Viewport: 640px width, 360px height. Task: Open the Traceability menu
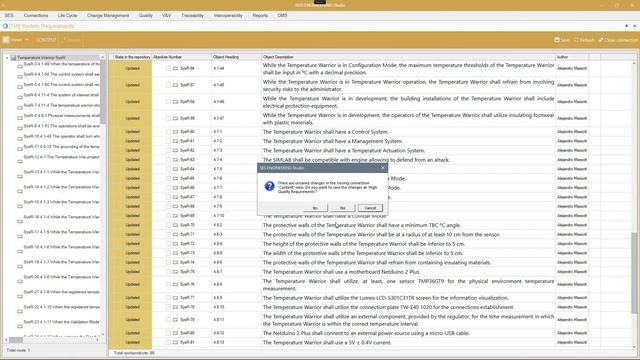pos(192,16)
